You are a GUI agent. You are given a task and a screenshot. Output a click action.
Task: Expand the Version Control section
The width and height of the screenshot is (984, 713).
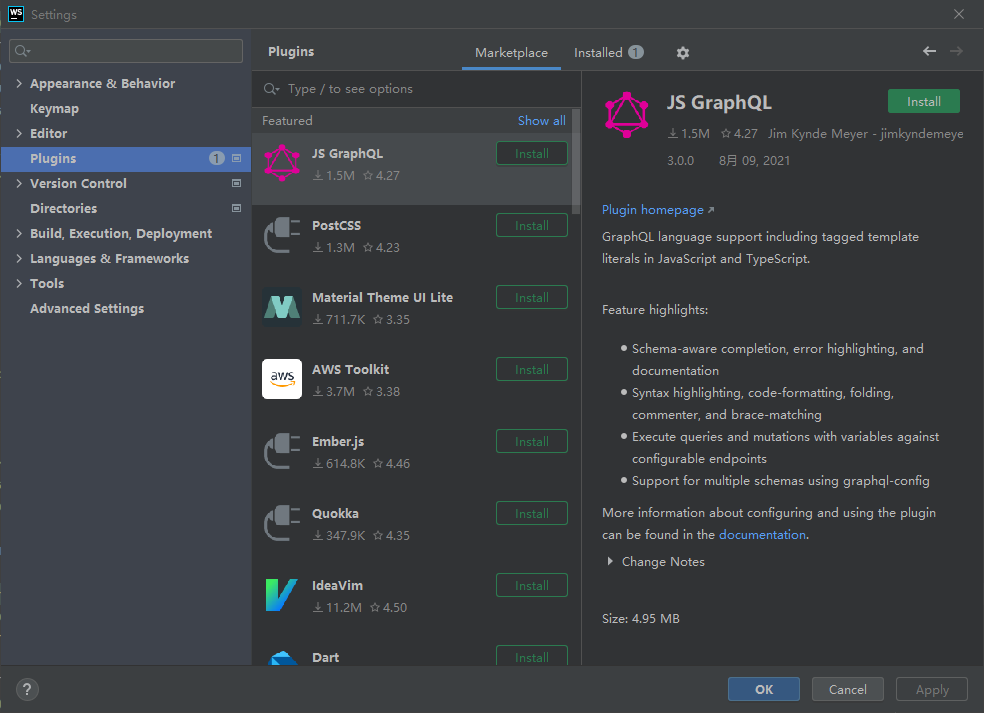[19, 183]
